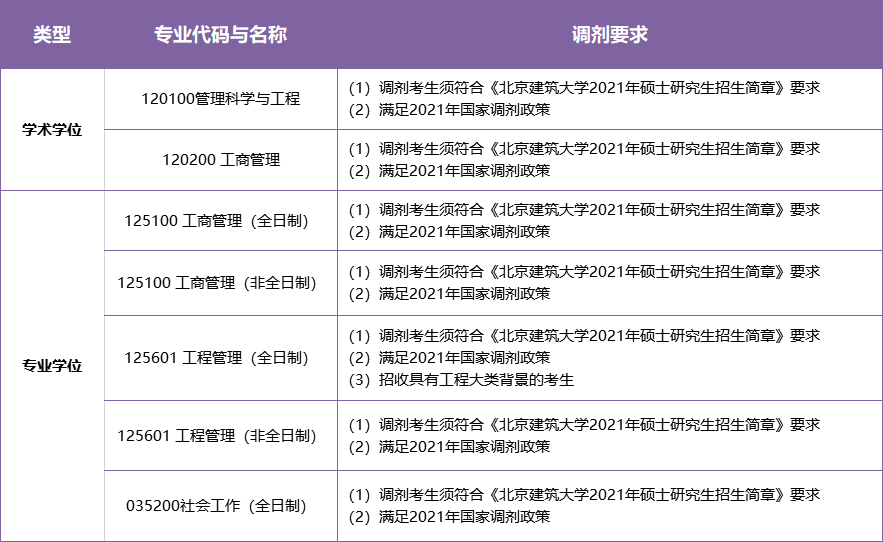Click the 120200 工商管理 major cell

220,159
